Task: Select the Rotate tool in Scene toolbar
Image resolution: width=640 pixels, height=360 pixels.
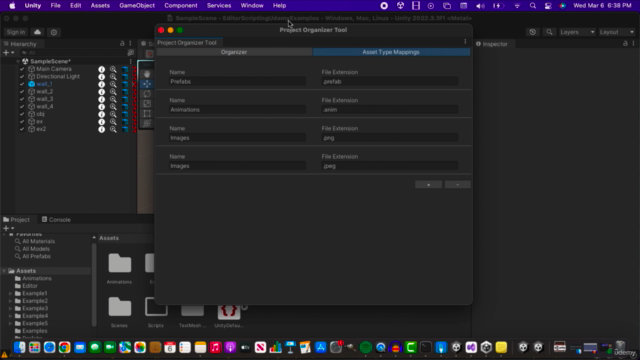Action: pos(147,94)
